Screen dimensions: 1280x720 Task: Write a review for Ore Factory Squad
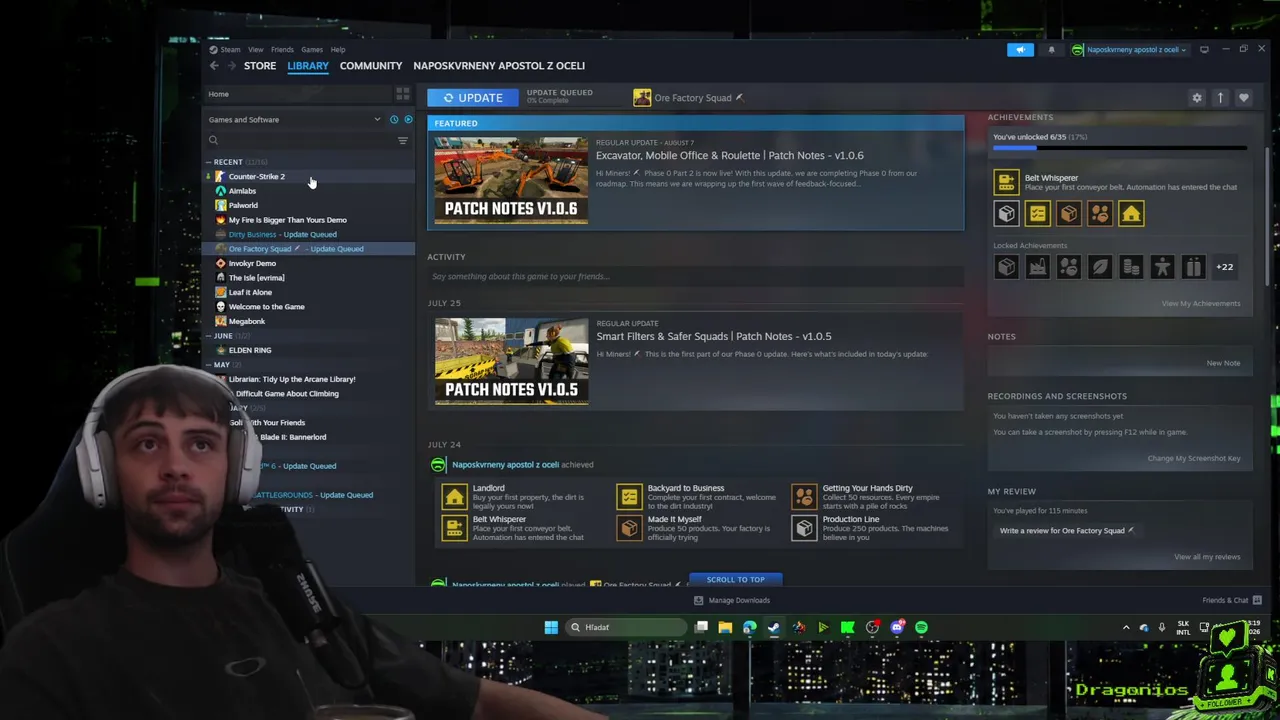[1066, 531]
